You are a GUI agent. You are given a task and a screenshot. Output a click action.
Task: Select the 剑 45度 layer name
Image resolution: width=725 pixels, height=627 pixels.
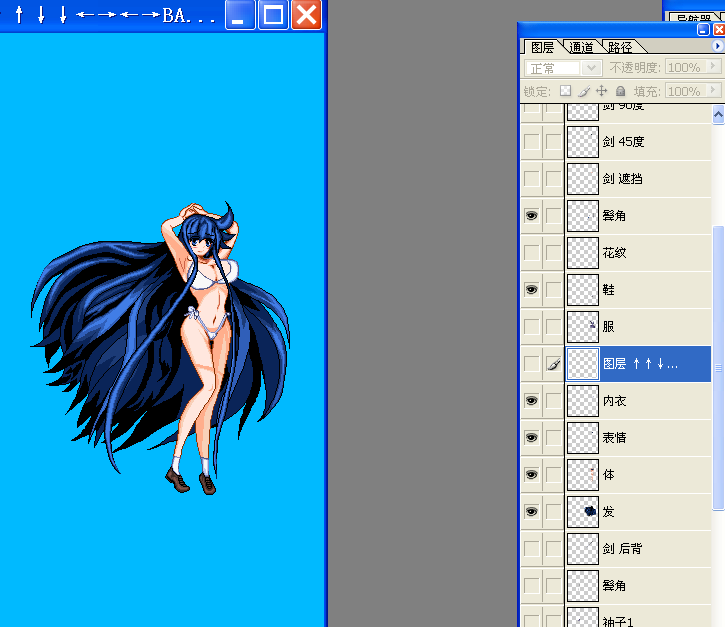click(623, 142)
